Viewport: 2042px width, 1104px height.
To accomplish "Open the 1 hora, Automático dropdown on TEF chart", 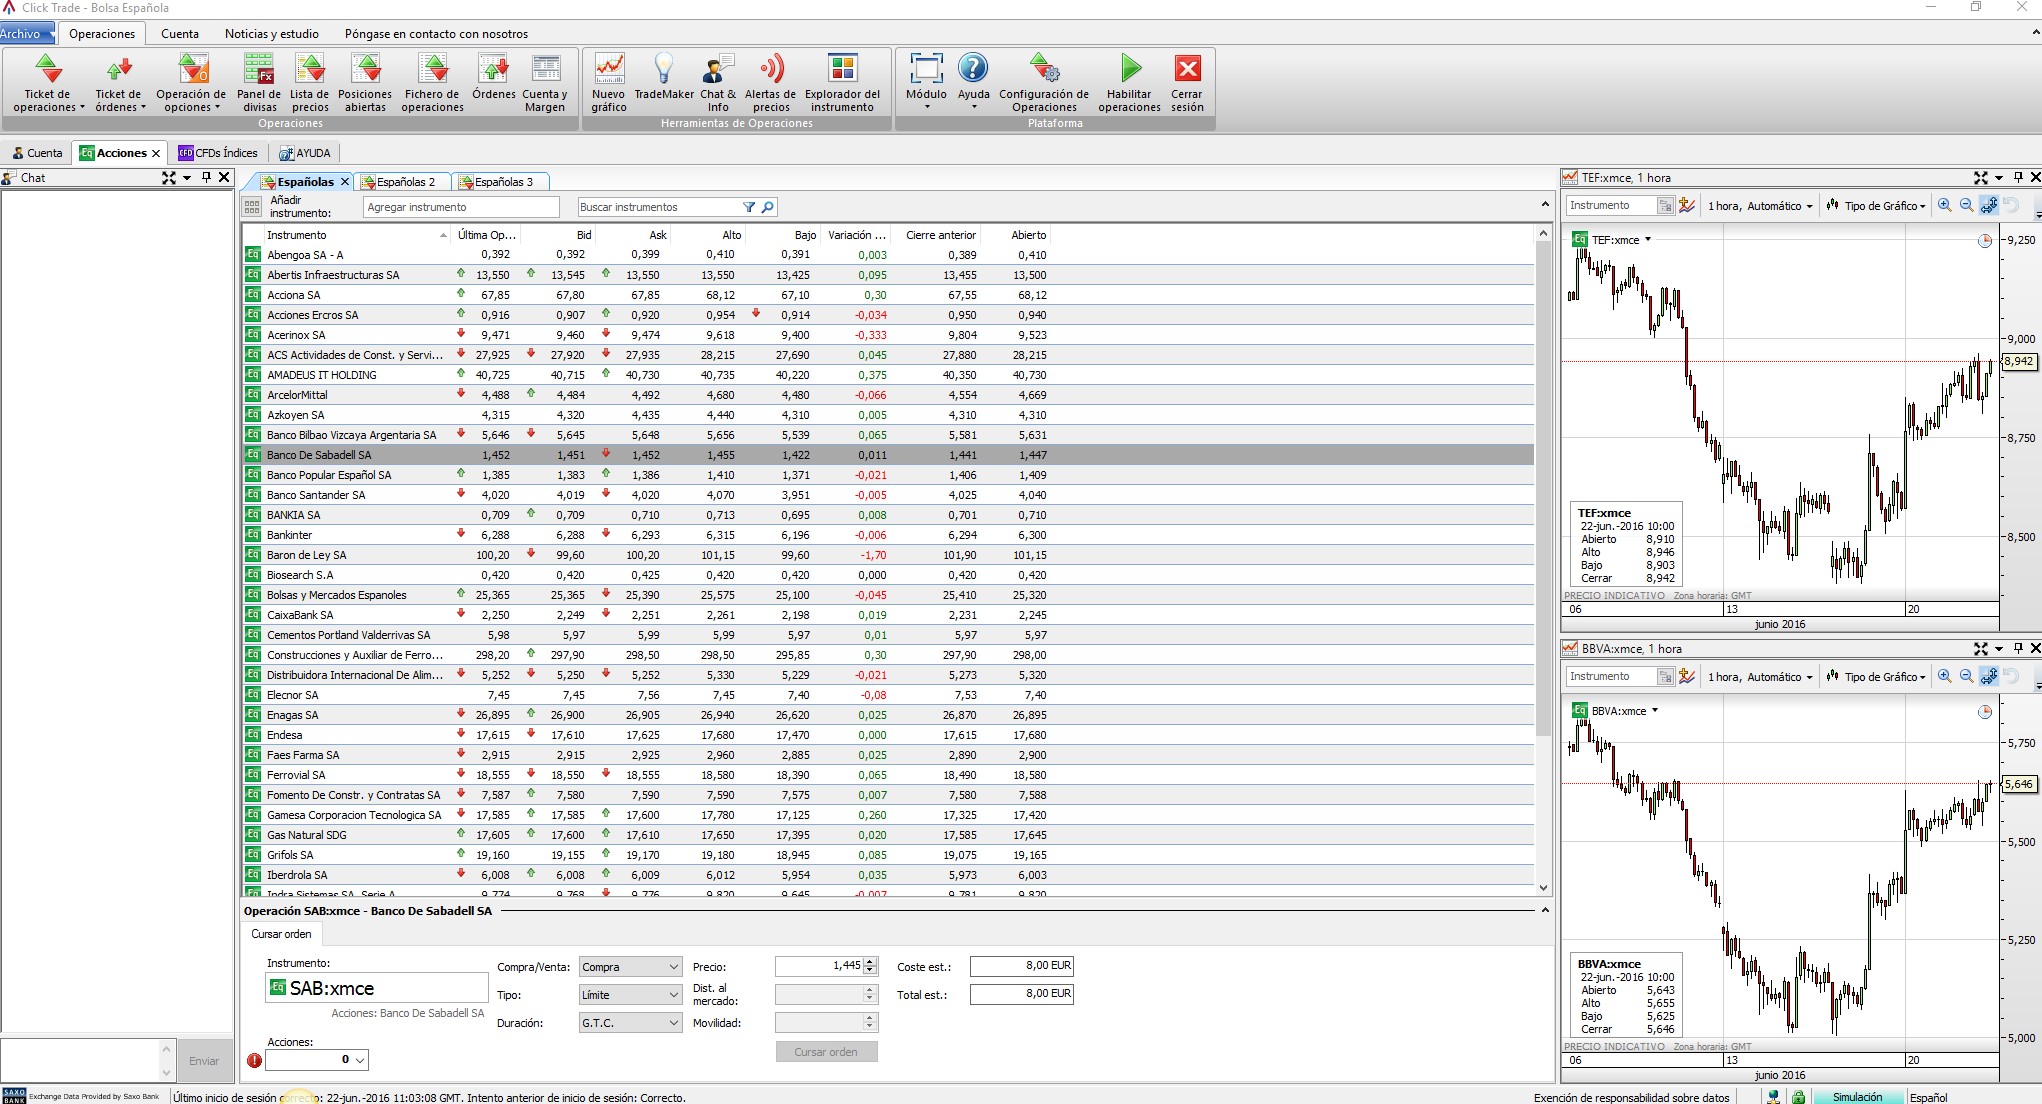I will coord(1760,206).
